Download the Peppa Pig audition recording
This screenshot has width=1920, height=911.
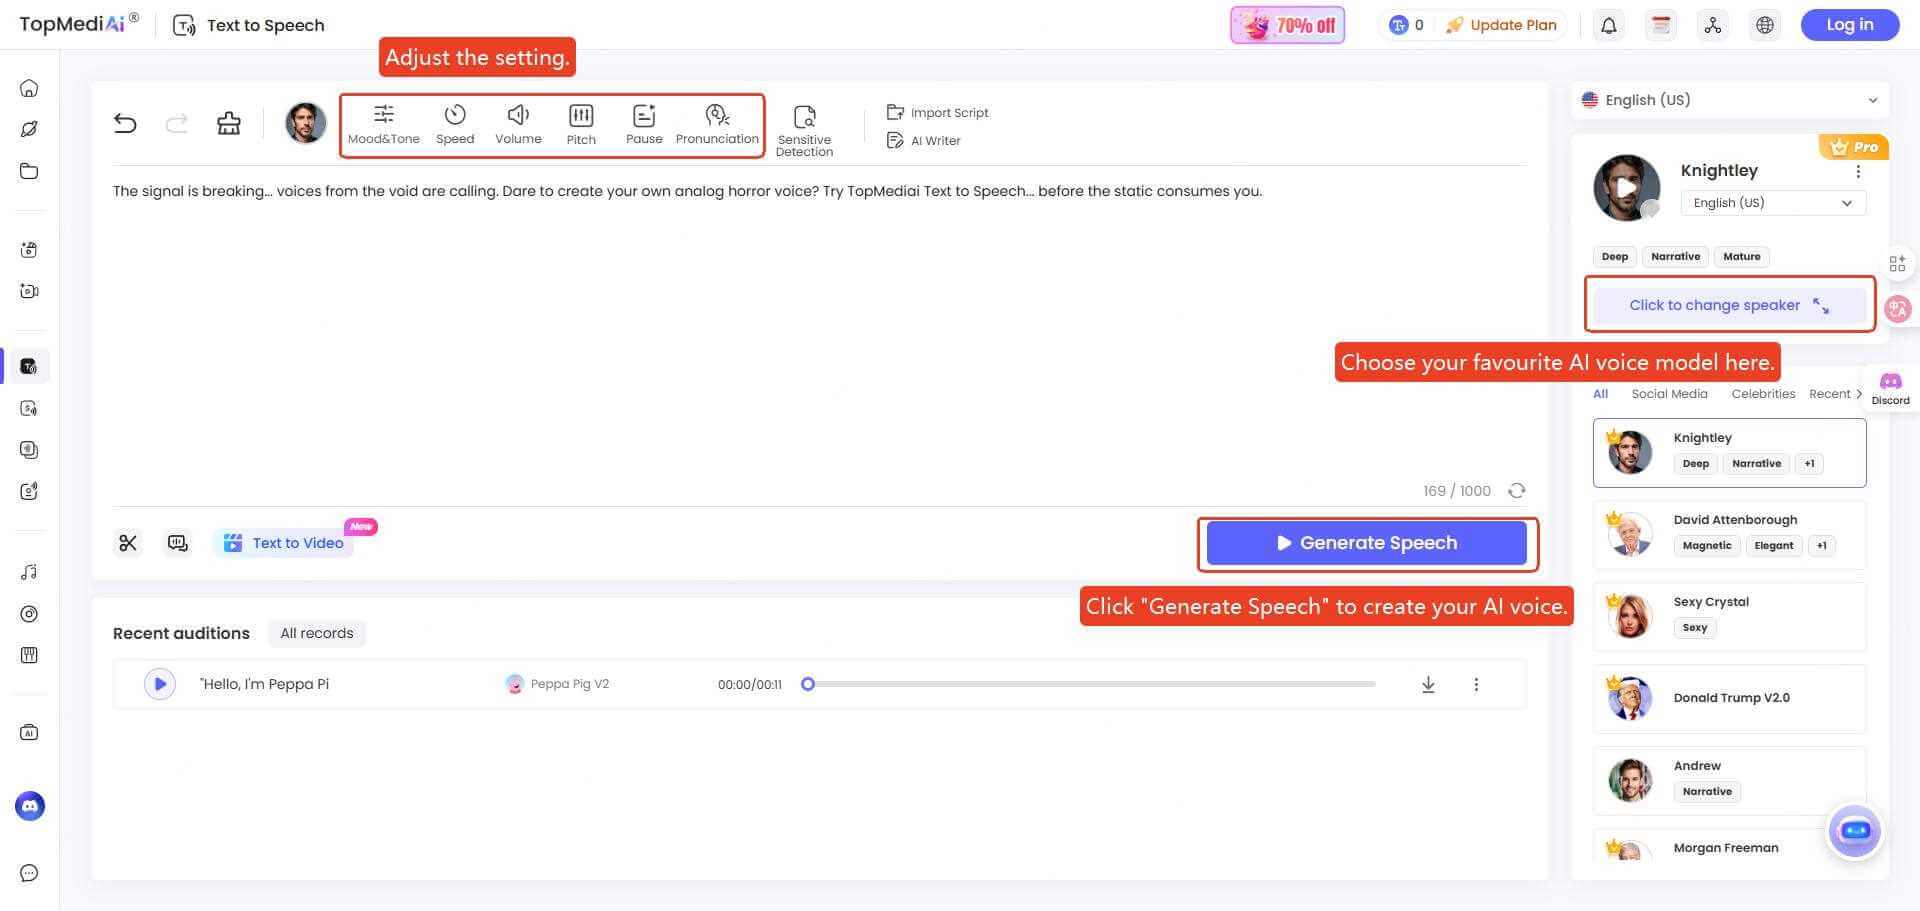pos(1428,684)
